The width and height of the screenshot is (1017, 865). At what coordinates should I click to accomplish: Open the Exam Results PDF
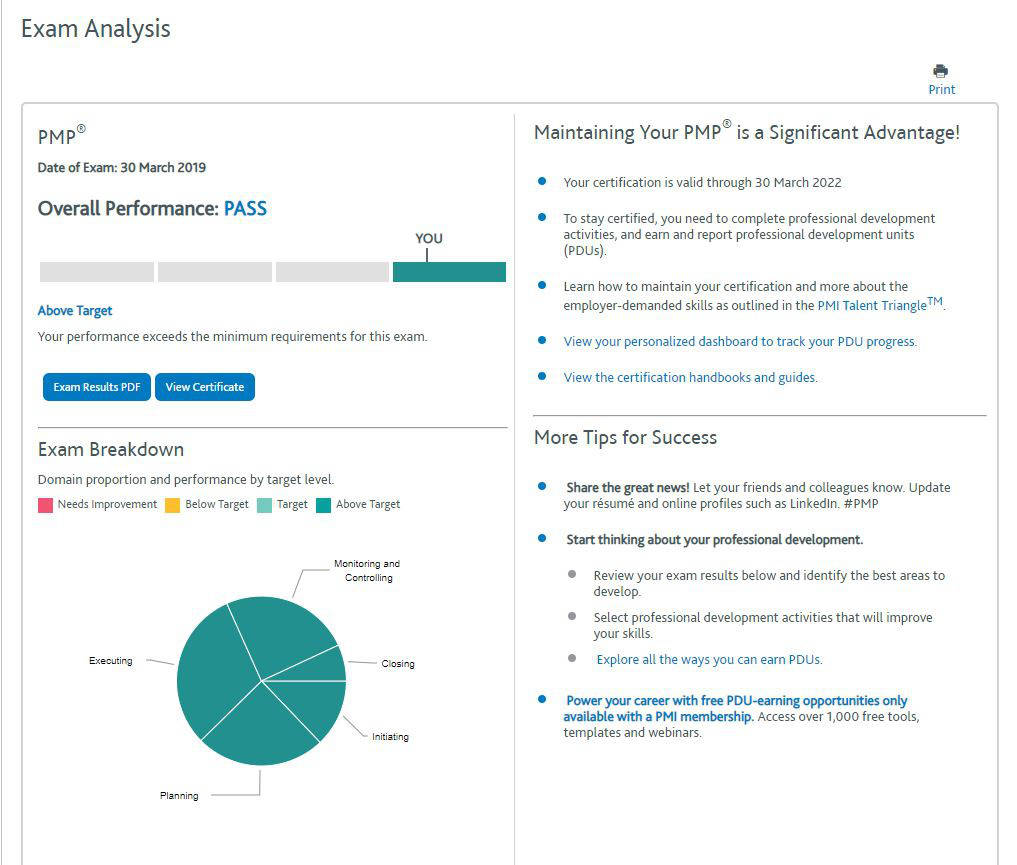[97, 387]
